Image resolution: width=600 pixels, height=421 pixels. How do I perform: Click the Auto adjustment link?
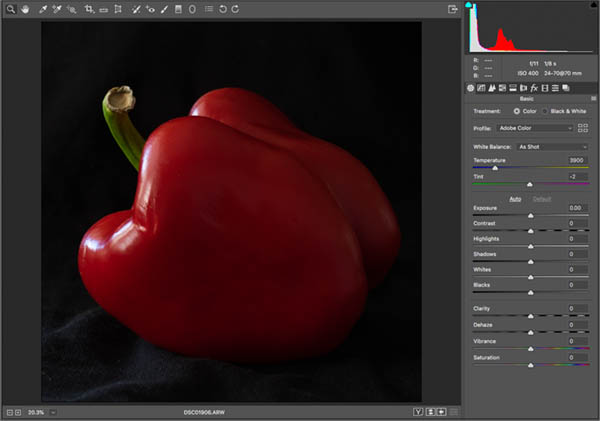coord(515,199)
